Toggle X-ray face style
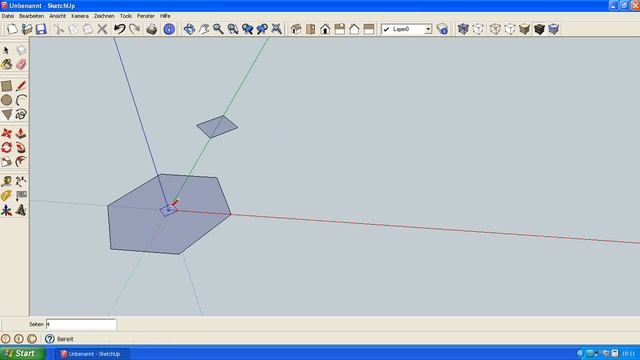Viewport: 640px width, 360px height. pyautogui.click(x=463, y=29)
